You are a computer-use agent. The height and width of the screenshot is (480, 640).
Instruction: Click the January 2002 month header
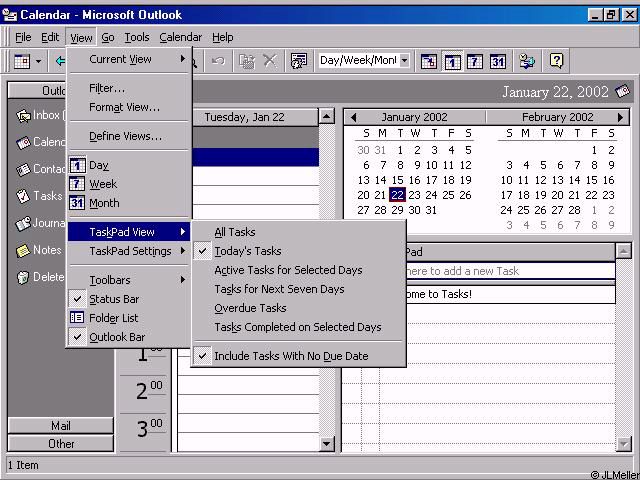[x=414, y=118]
